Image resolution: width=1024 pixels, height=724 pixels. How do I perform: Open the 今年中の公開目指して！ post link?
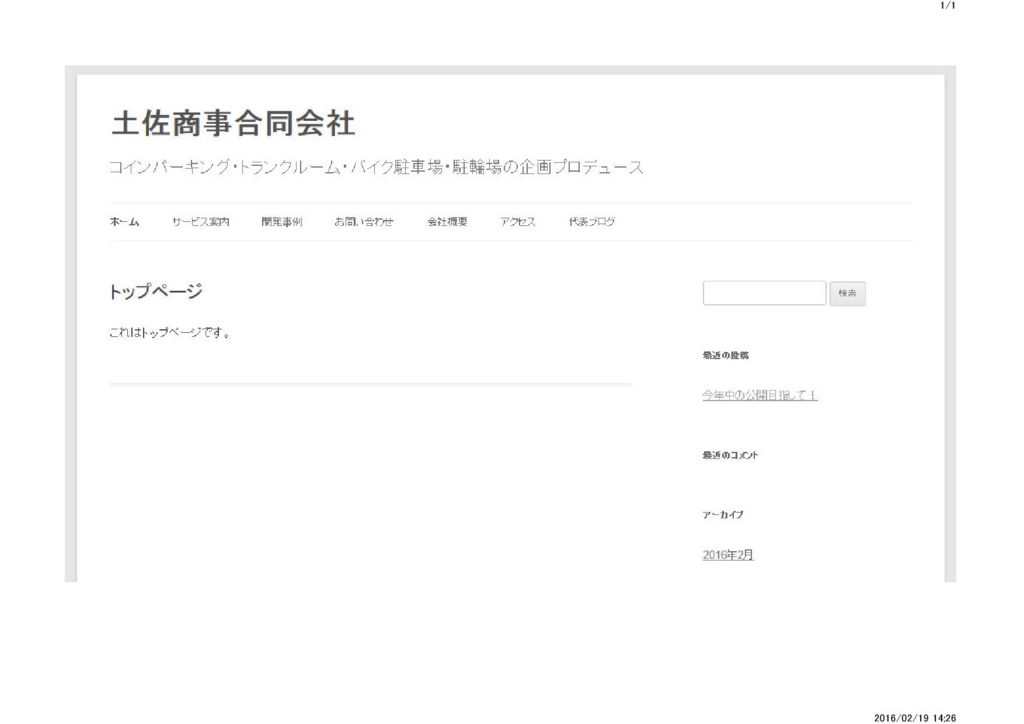pos(760,395)
